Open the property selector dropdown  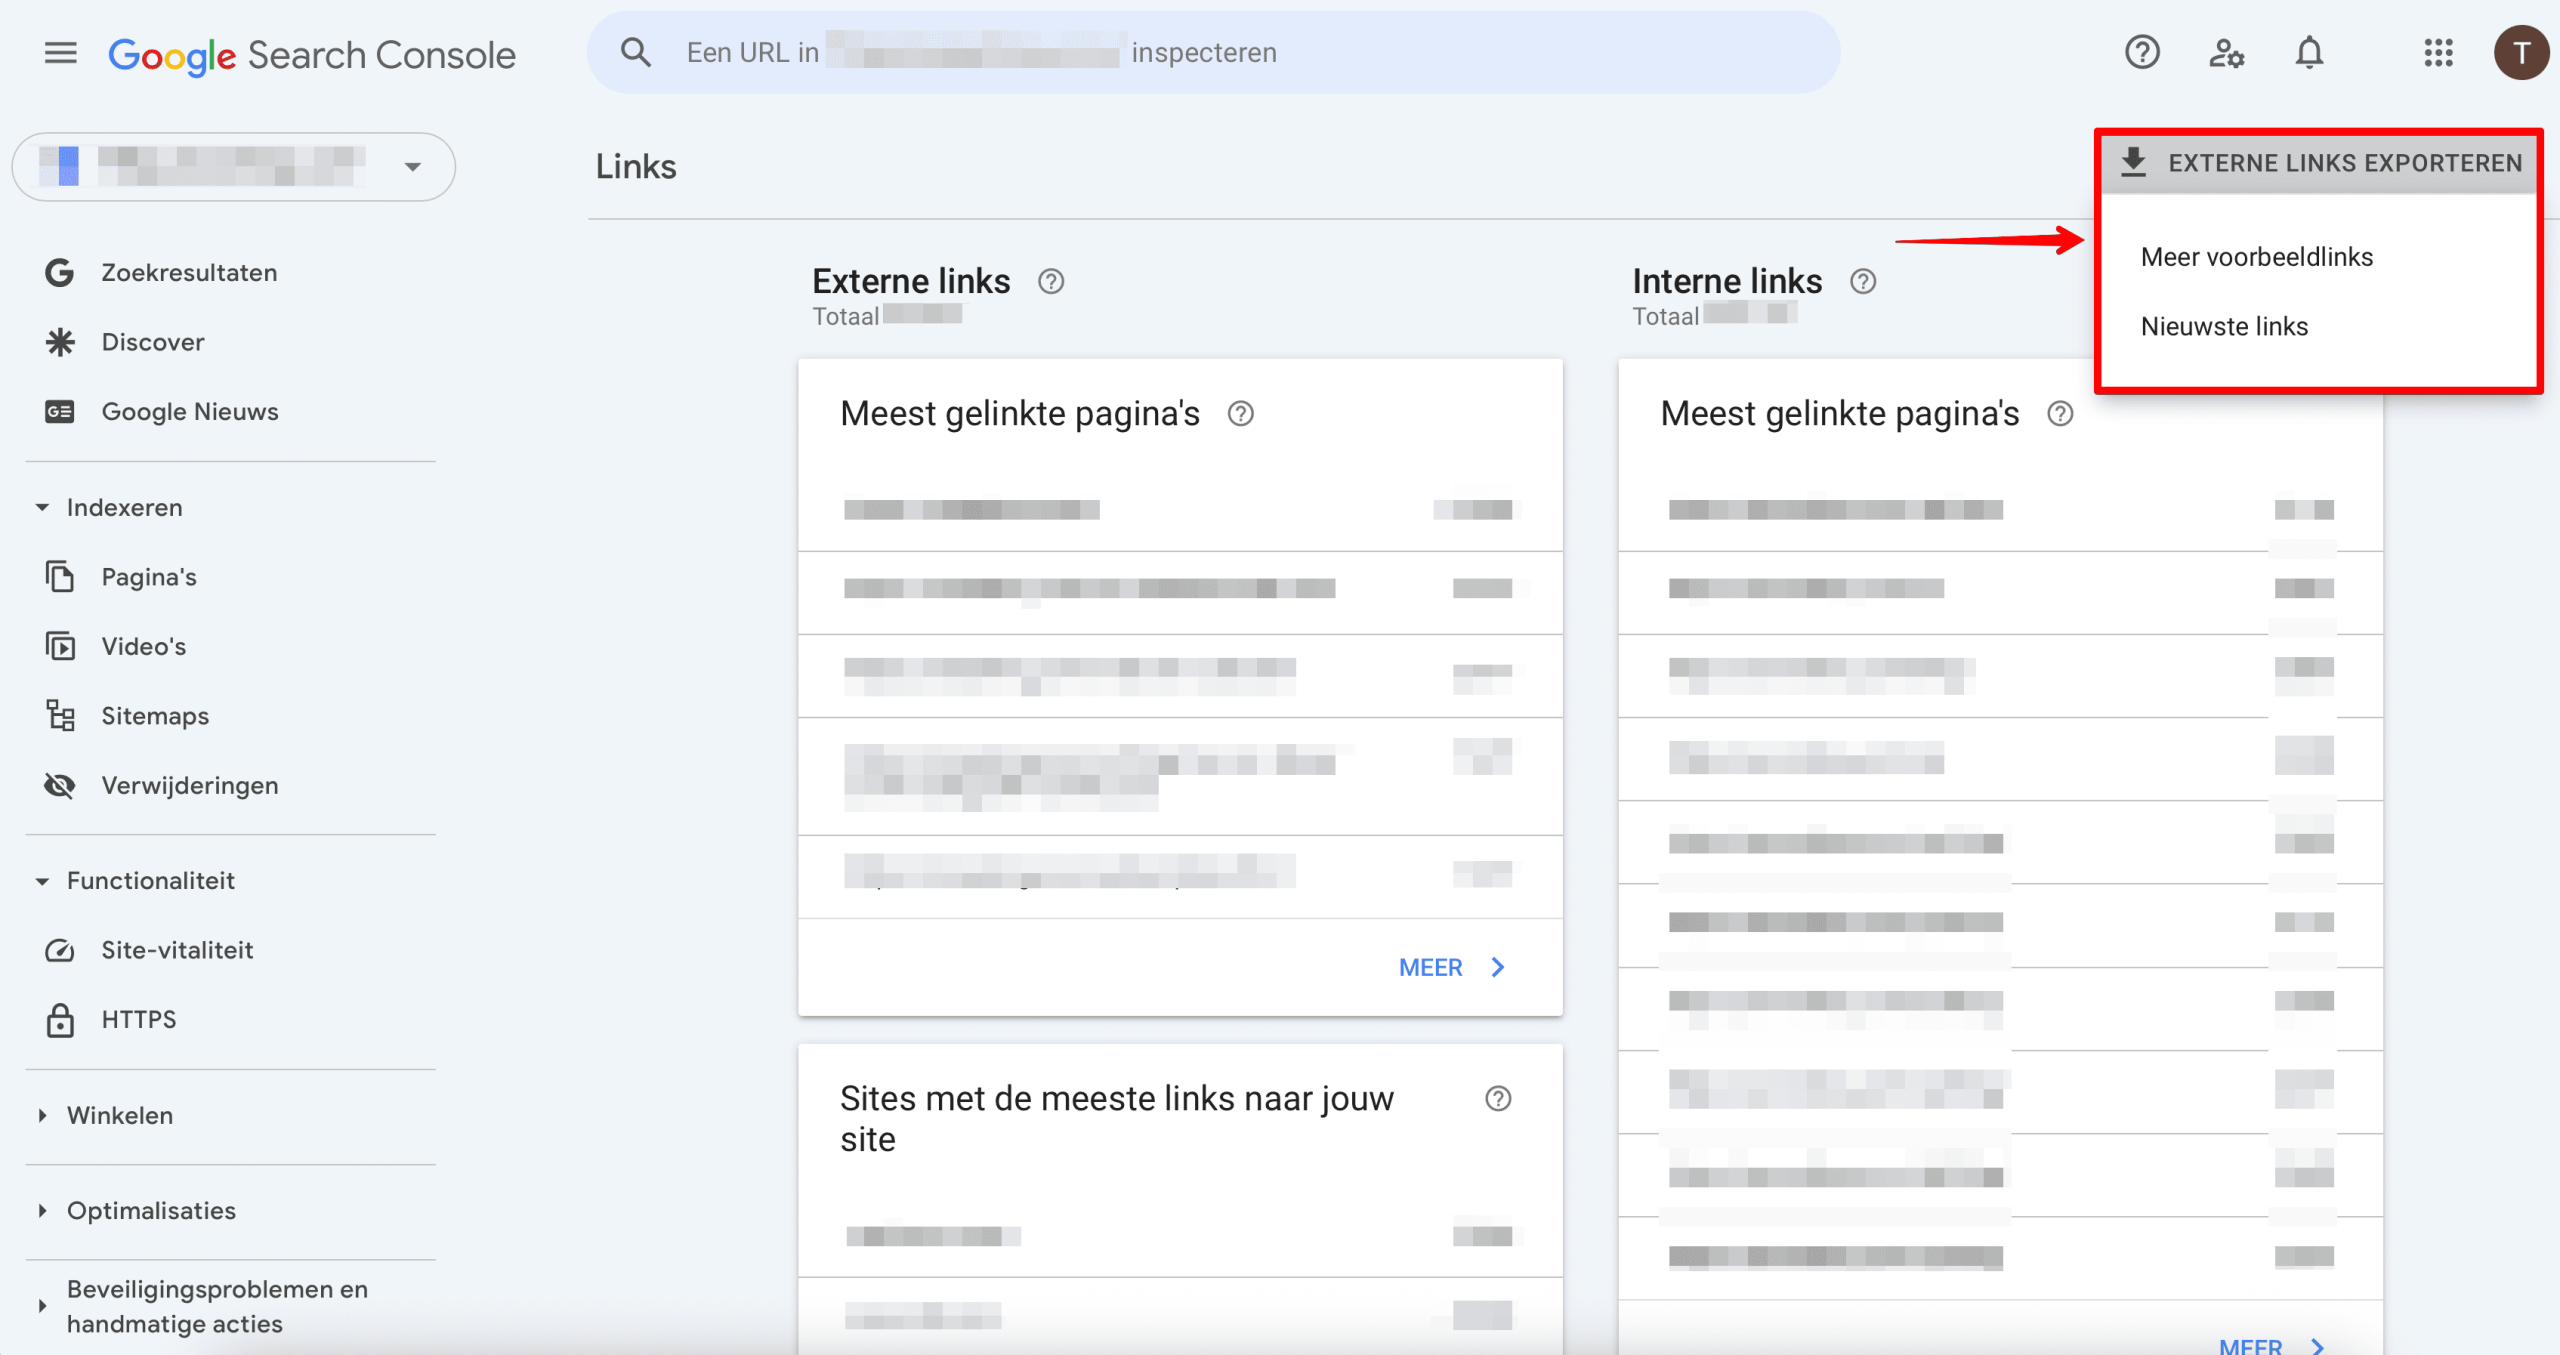pos(234,167)
